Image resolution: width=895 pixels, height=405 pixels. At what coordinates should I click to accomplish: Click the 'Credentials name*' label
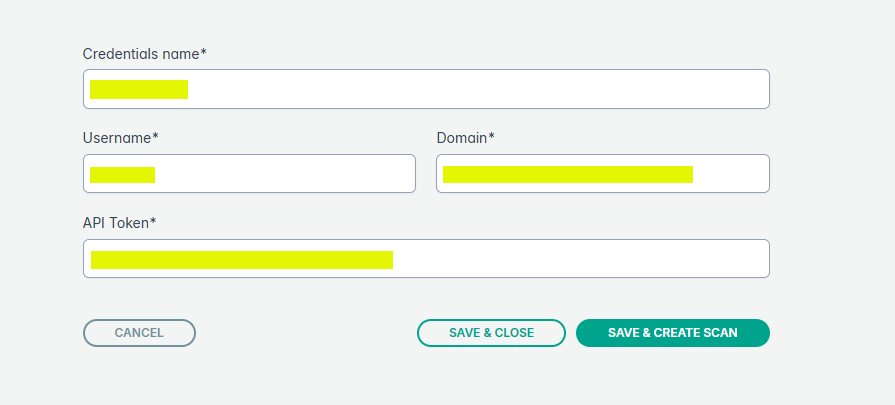coord(143,53)
